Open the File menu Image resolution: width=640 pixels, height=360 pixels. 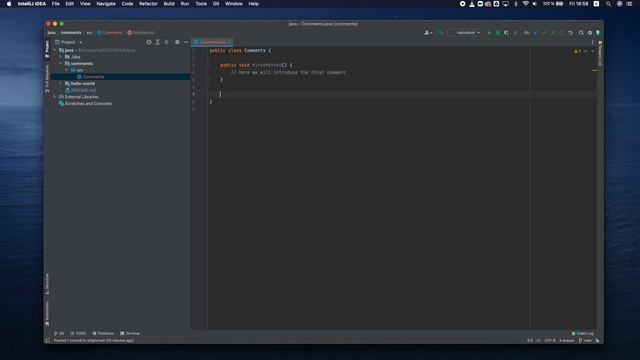coord(56,4)
